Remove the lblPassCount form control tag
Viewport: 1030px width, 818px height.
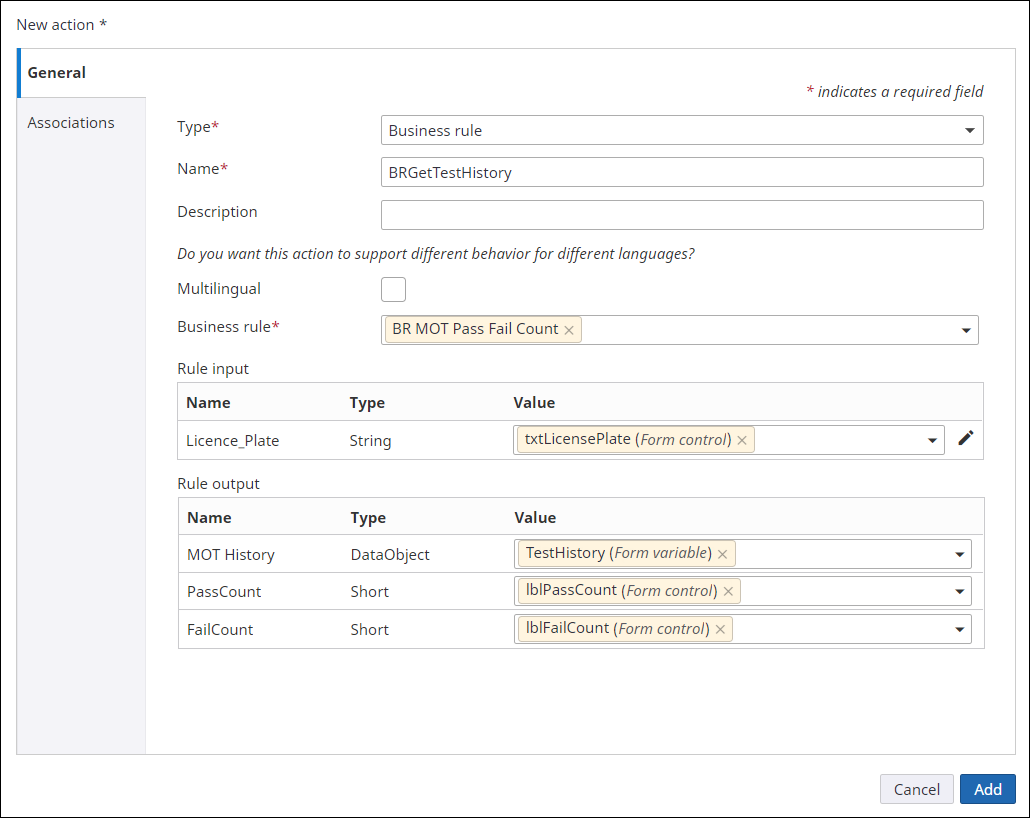pyautogui.click(x=728, y=592)
